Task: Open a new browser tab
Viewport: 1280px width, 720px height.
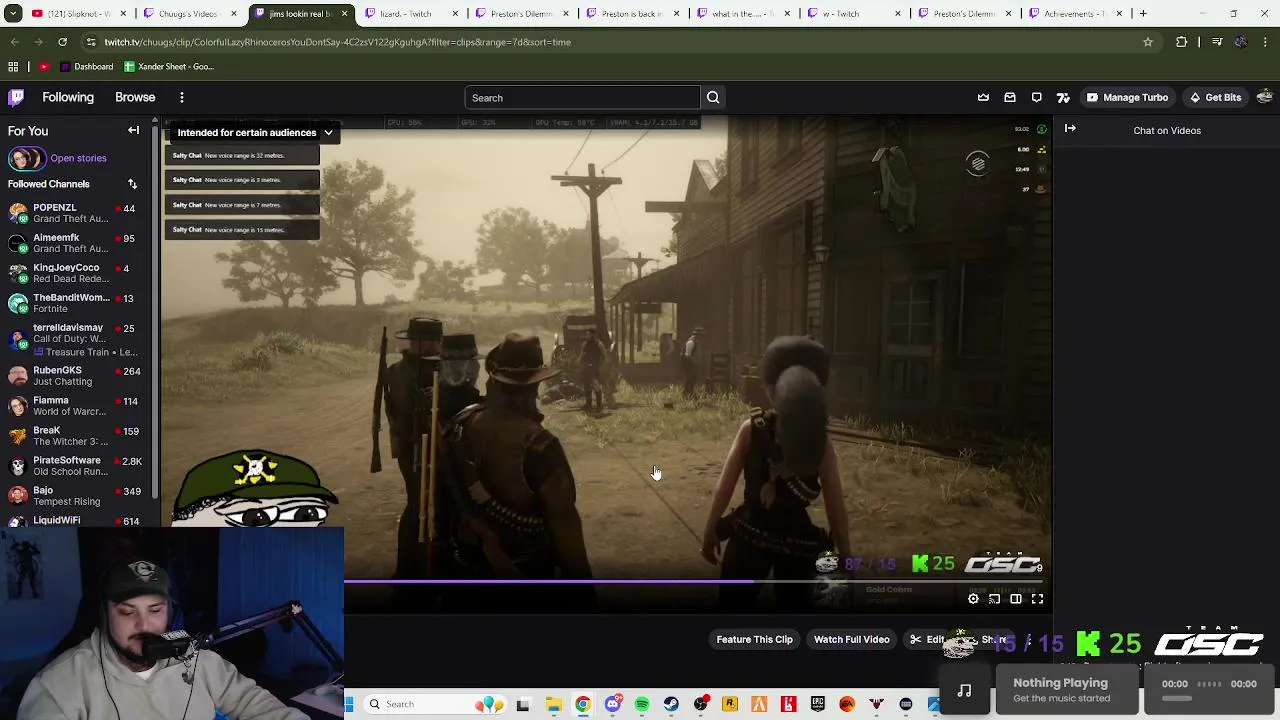Action: (x=1143, y=14)
